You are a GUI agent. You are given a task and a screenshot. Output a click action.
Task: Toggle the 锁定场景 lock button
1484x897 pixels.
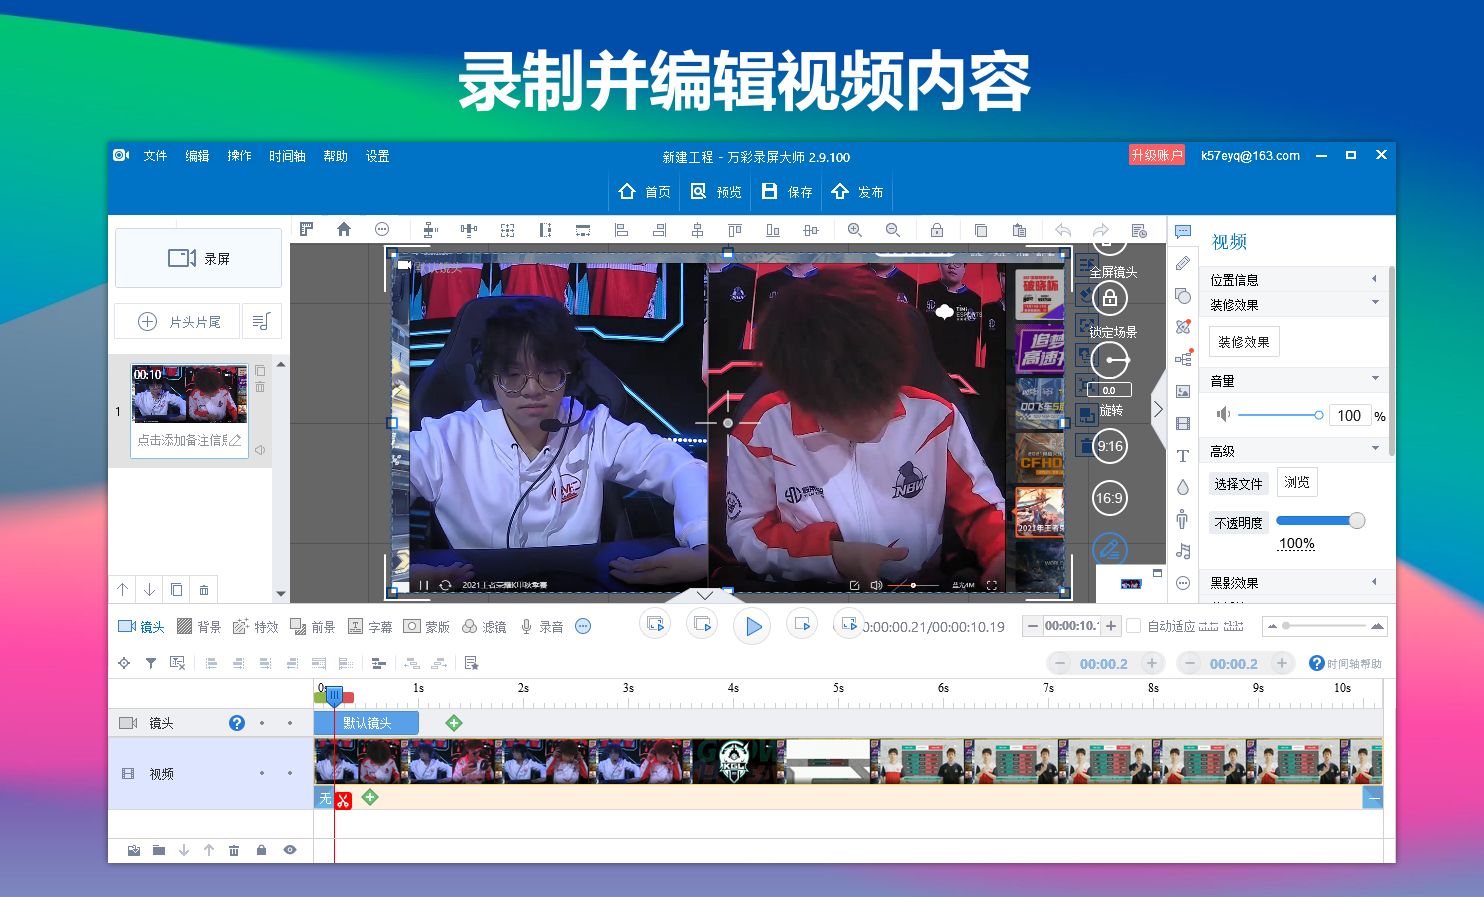point(1109,298)
